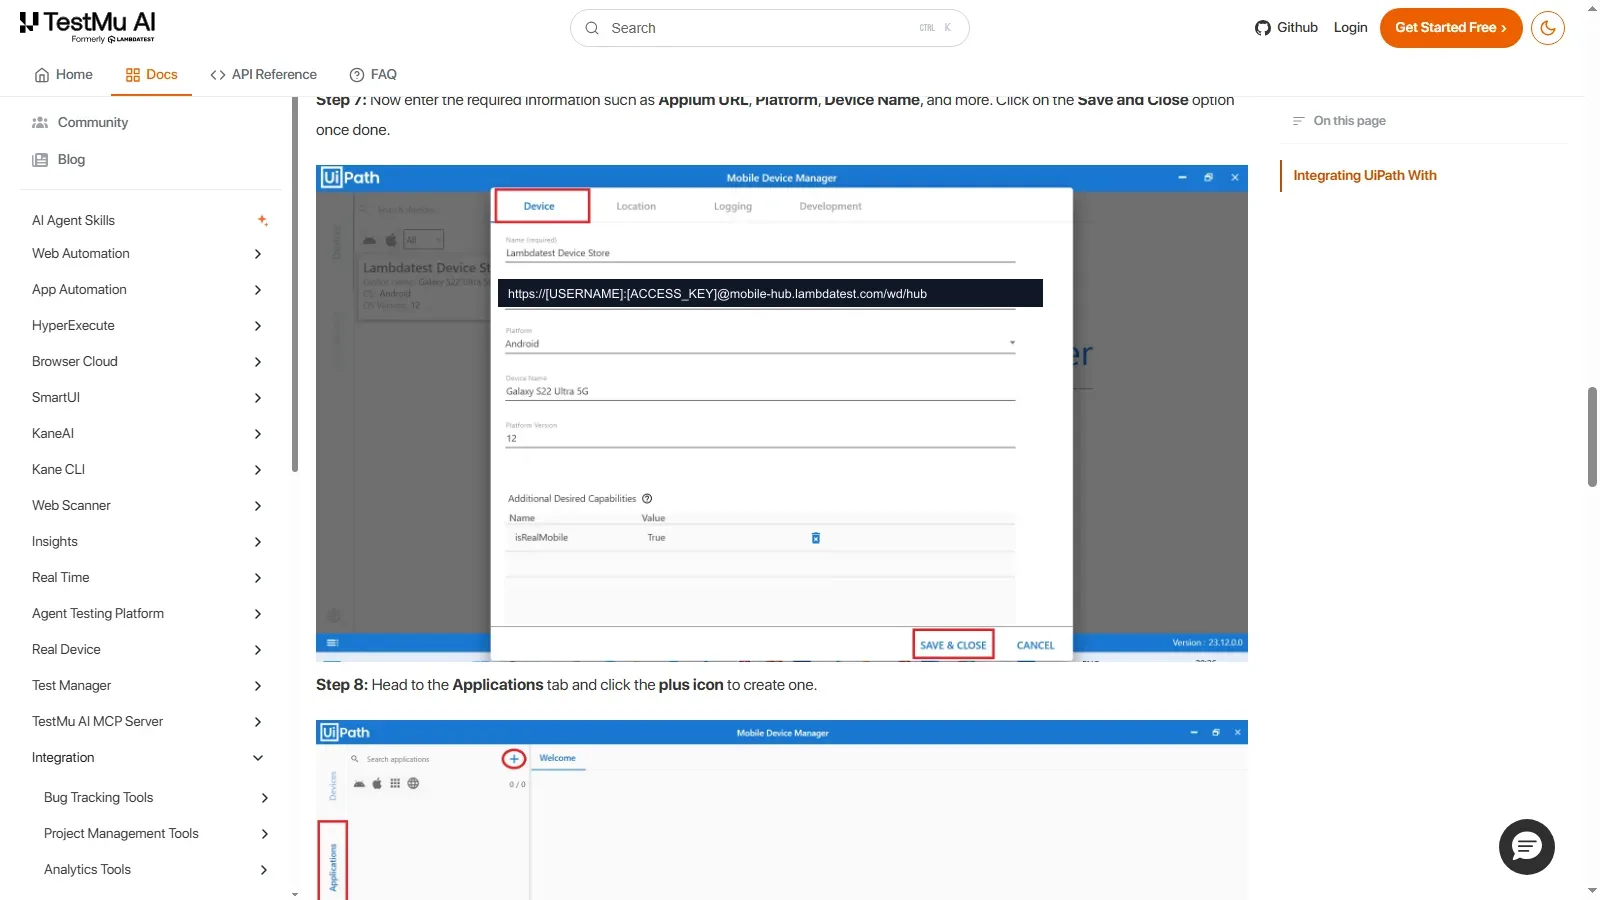Expand the Kane CLI section

(x=150, y=470)
